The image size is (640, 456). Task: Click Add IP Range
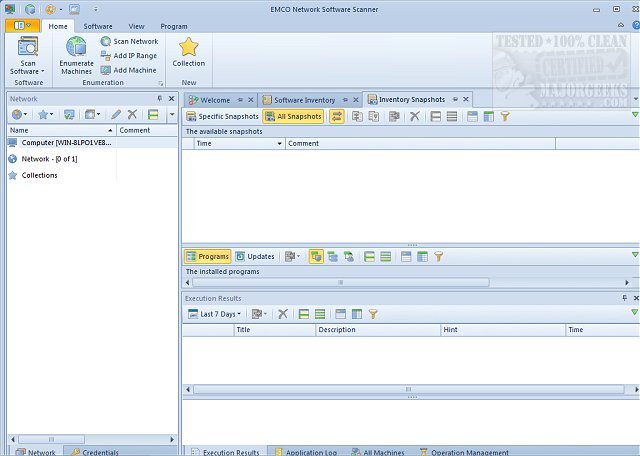pyautogui.click(x=129, y=56)
